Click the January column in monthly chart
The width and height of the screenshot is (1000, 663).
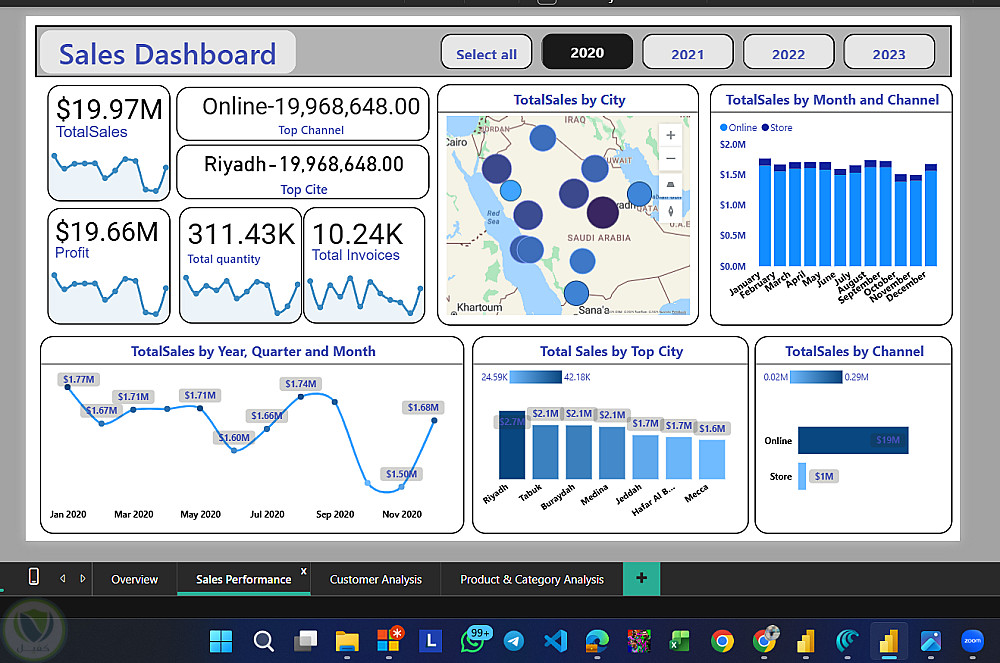[x=765, y=212]
